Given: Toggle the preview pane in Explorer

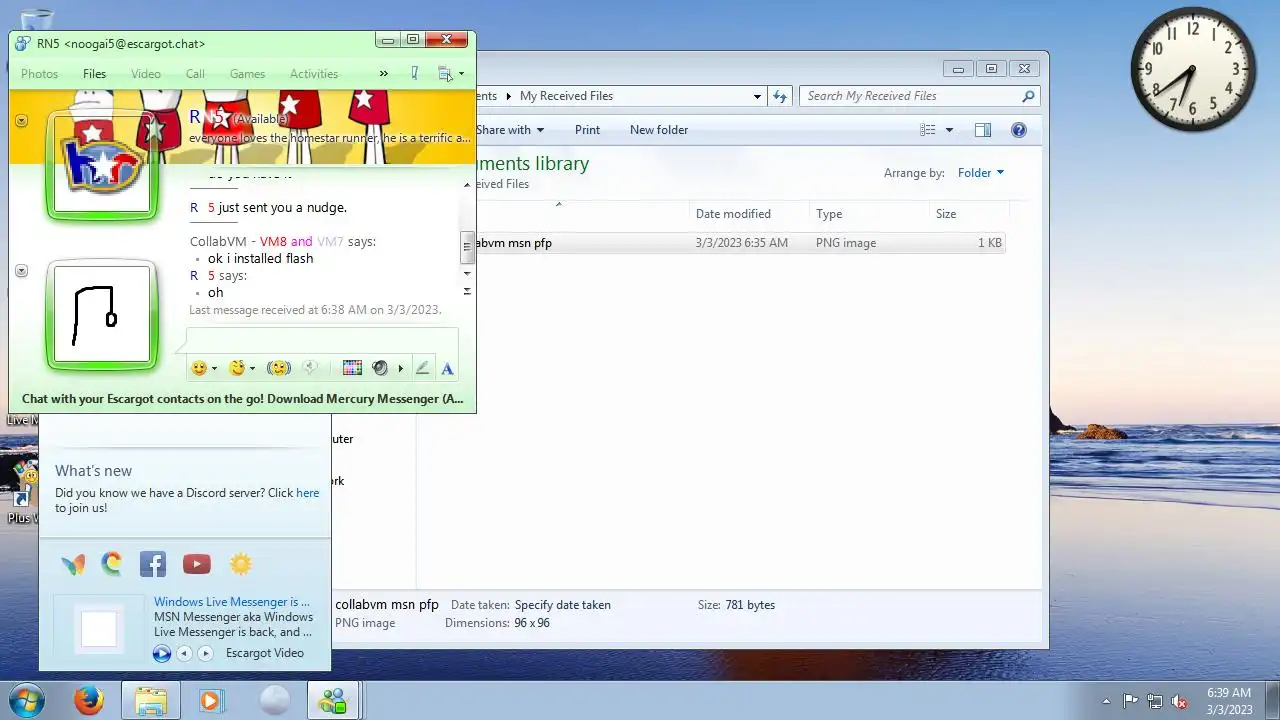Looking at the screenshot, I should tap(983, 130).
